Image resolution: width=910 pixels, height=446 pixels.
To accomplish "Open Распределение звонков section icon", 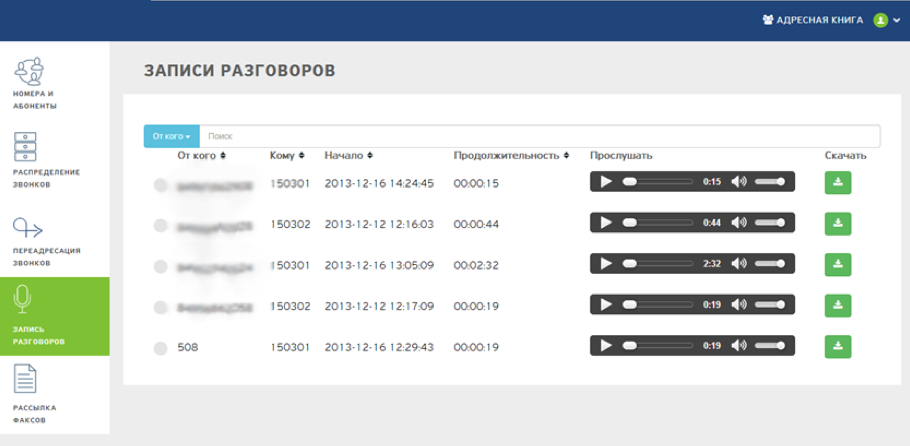I will 25,147.
